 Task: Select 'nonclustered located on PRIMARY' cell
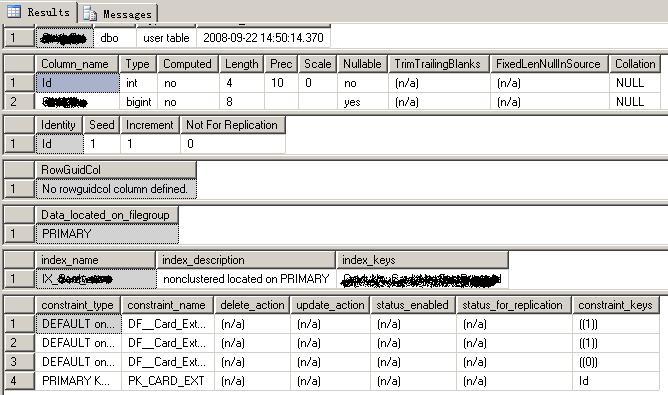click(x=246, y=279)
